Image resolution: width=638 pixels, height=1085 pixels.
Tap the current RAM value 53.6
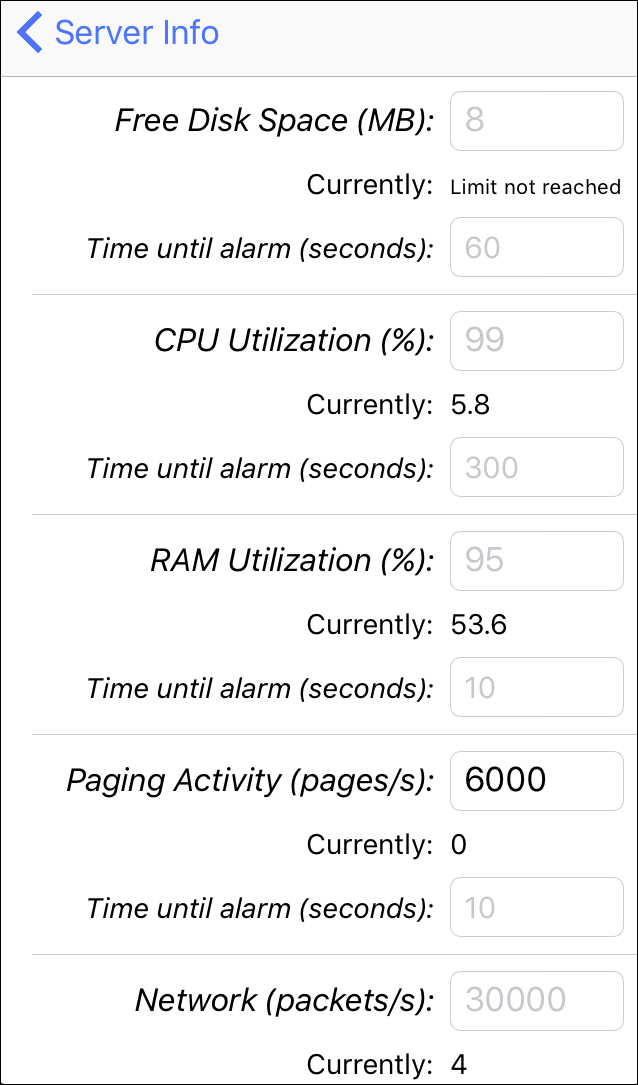tap(478, 625)
